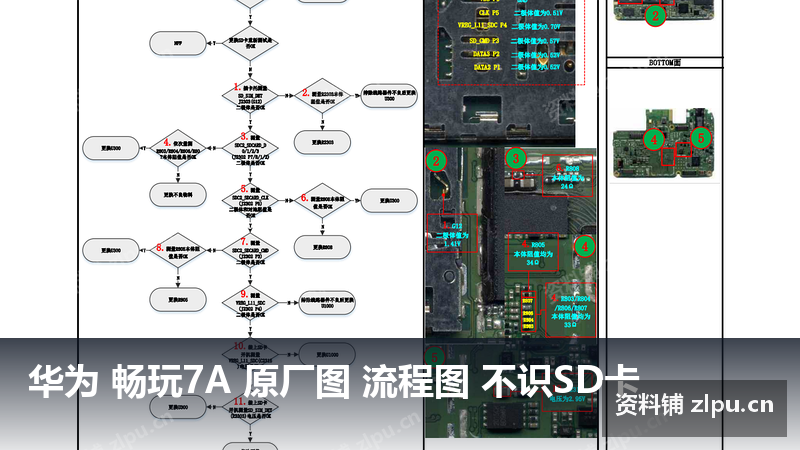Select flowchart step 11 diamond
Screen dimensions: 800x450
(250, 408)
